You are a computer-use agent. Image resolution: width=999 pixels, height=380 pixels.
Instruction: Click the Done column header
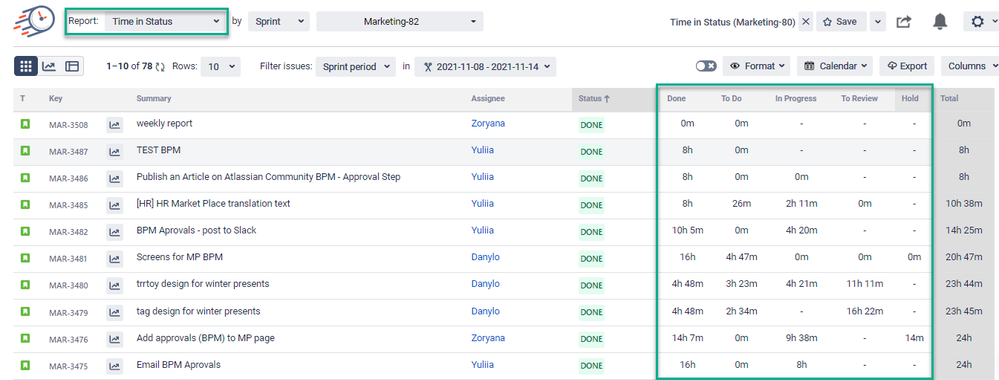click(677, 99)
